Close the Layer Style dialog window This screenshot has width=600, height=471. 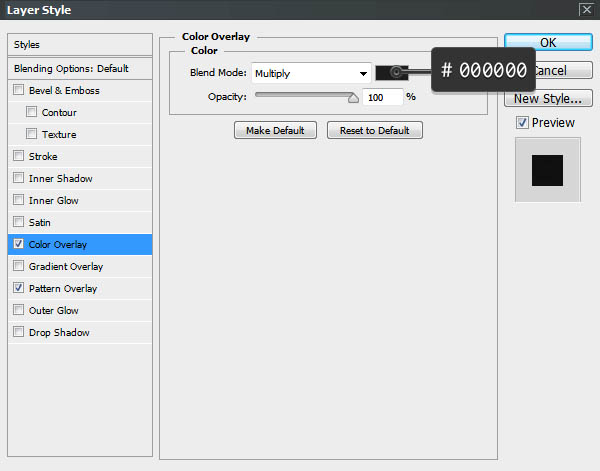coord(586,9)
